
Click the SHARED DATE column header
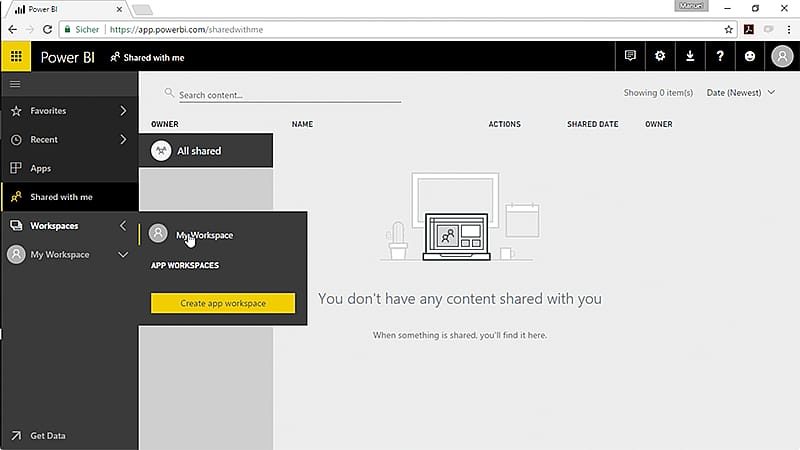pyautogui.click(x=593, y=124)
